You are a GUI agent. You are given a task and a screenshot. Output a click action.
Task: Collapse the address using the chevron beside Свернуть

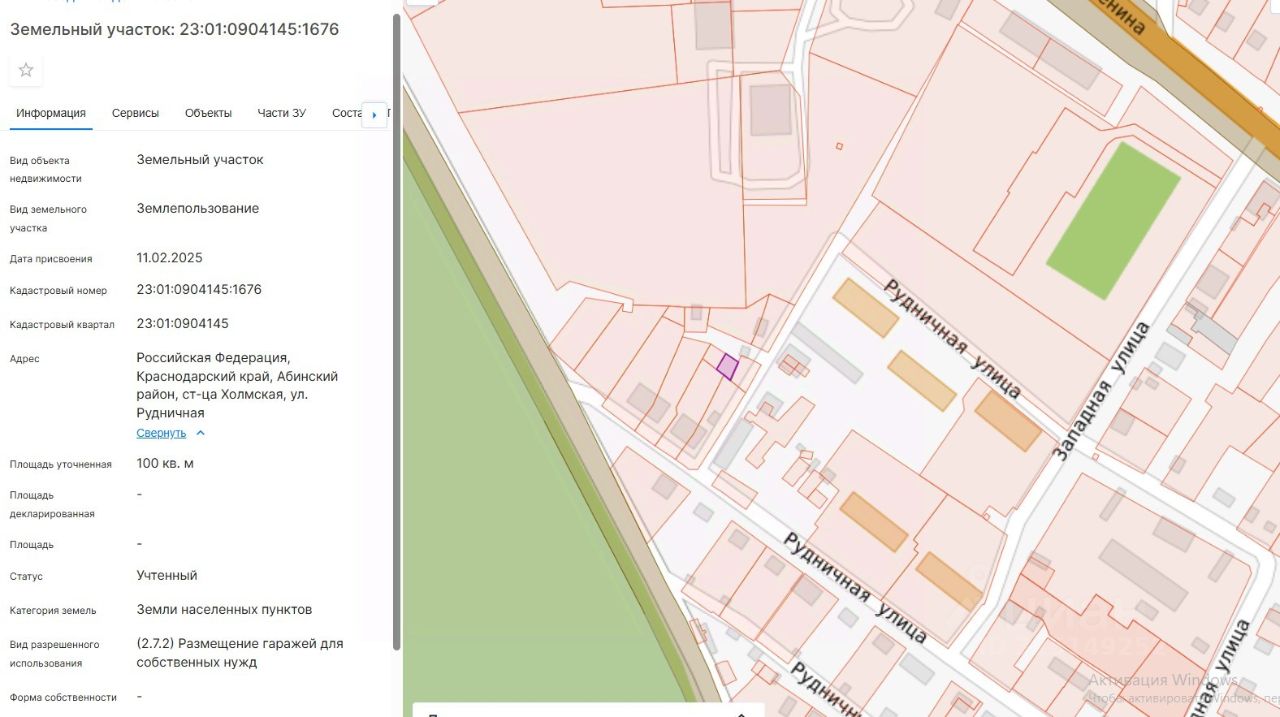[200, 433]
